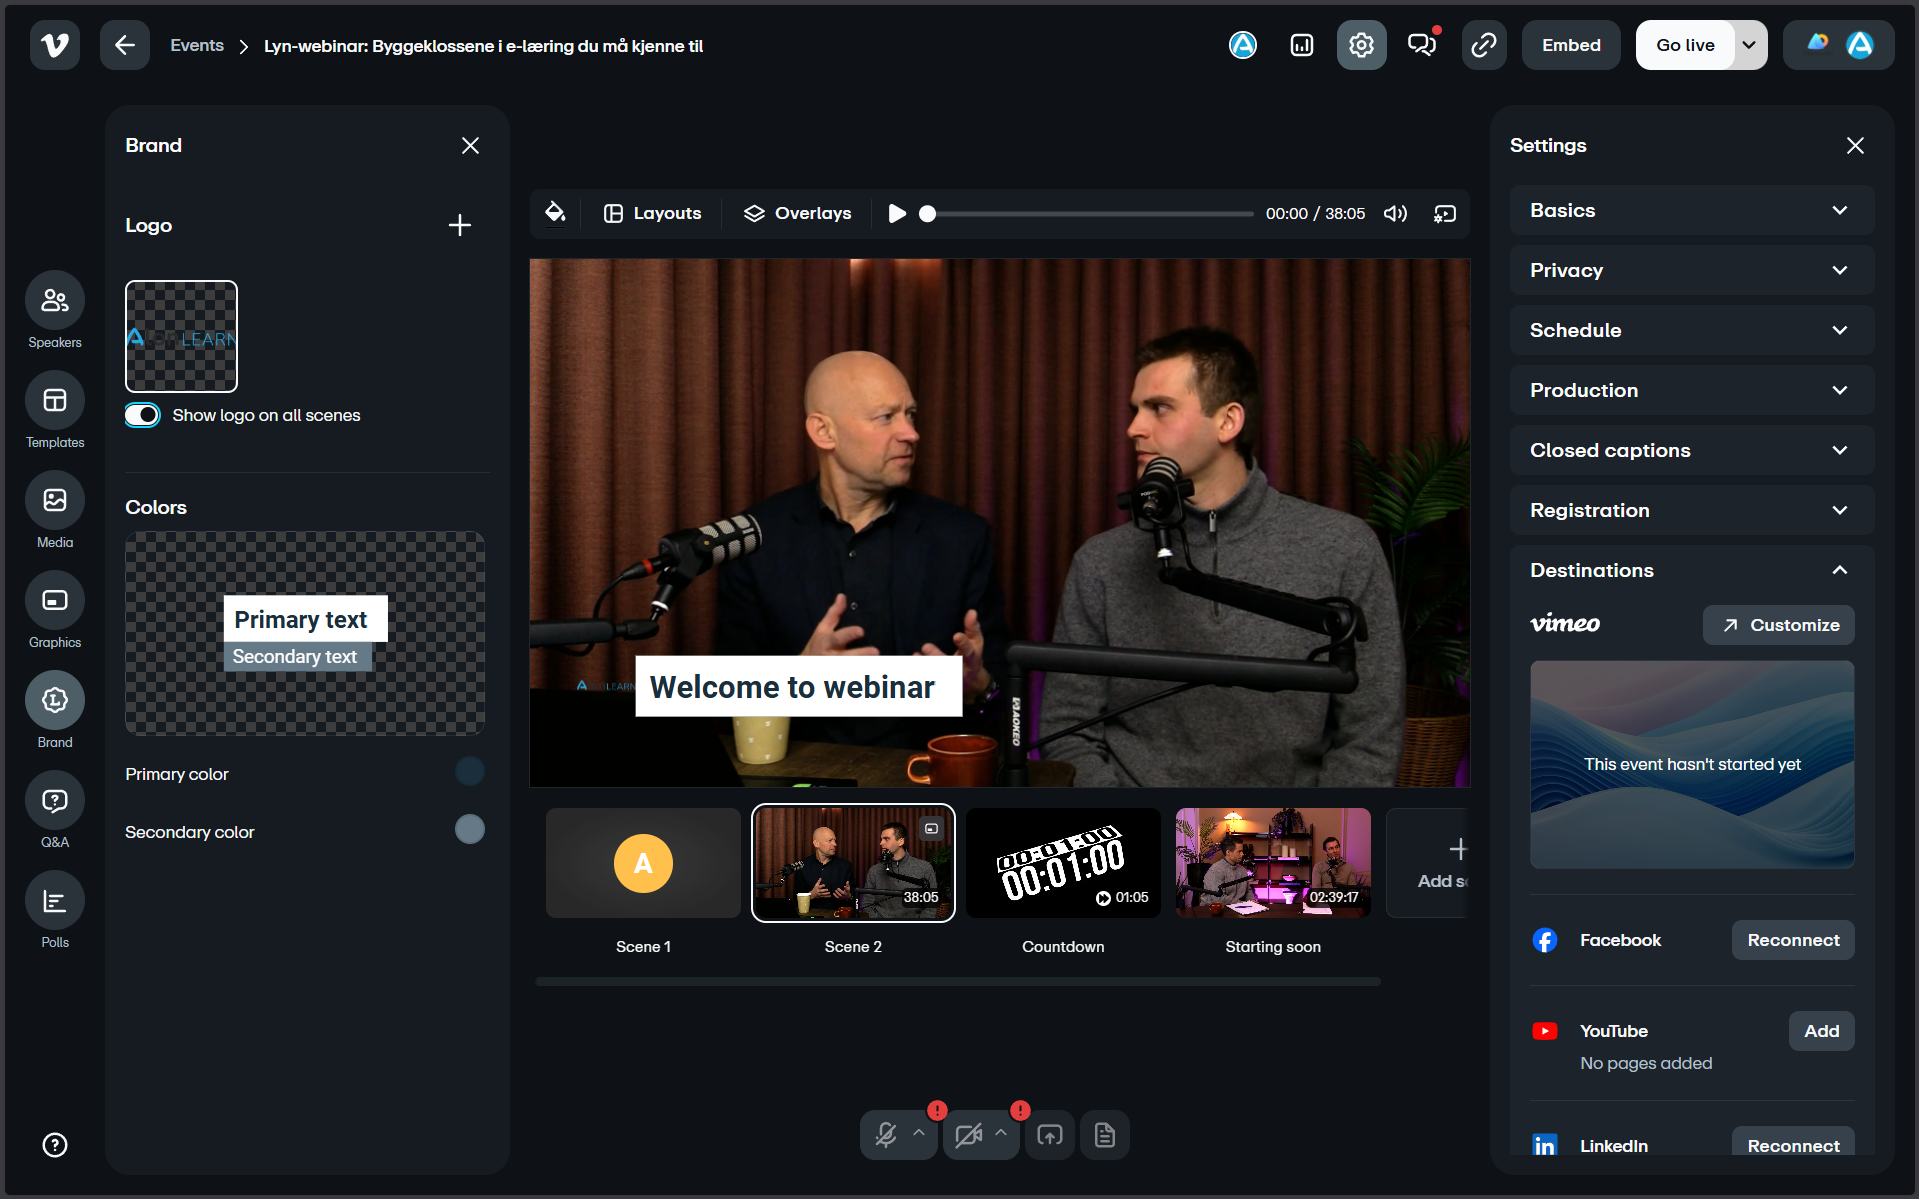
Task: Expand the Basics section
Action: [1692, 210]
